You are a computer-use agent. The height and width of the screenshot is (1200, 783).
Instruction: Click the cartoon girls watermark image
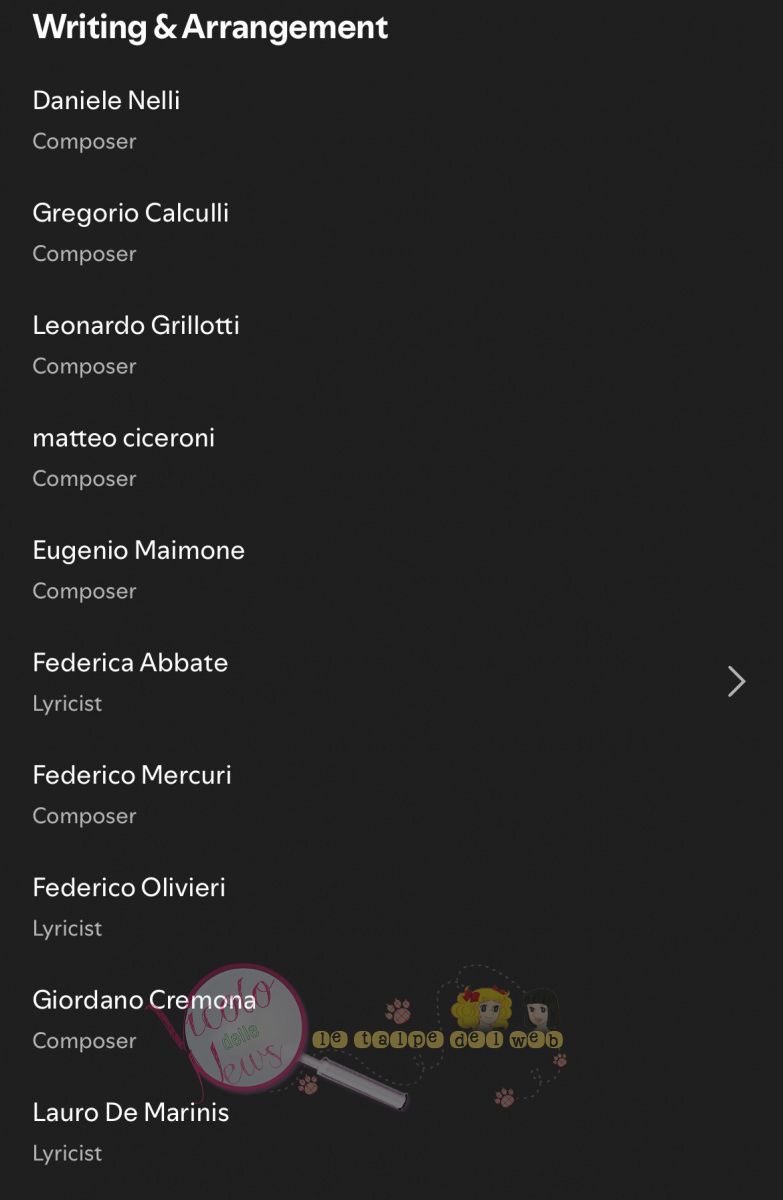[x=505, y=1007]
